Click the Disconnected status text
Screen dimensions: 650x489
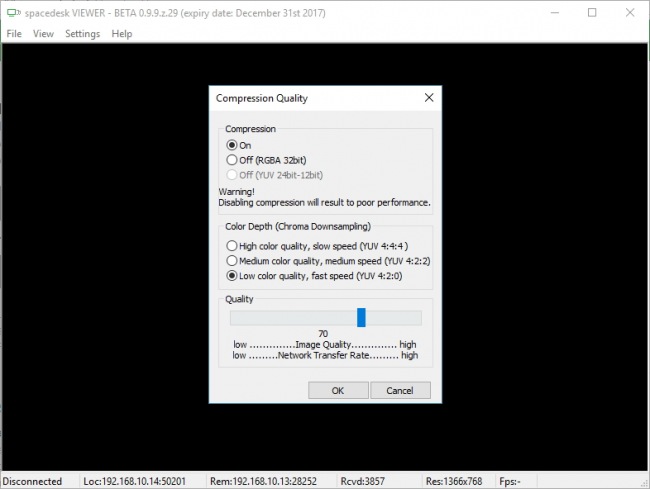32,481
